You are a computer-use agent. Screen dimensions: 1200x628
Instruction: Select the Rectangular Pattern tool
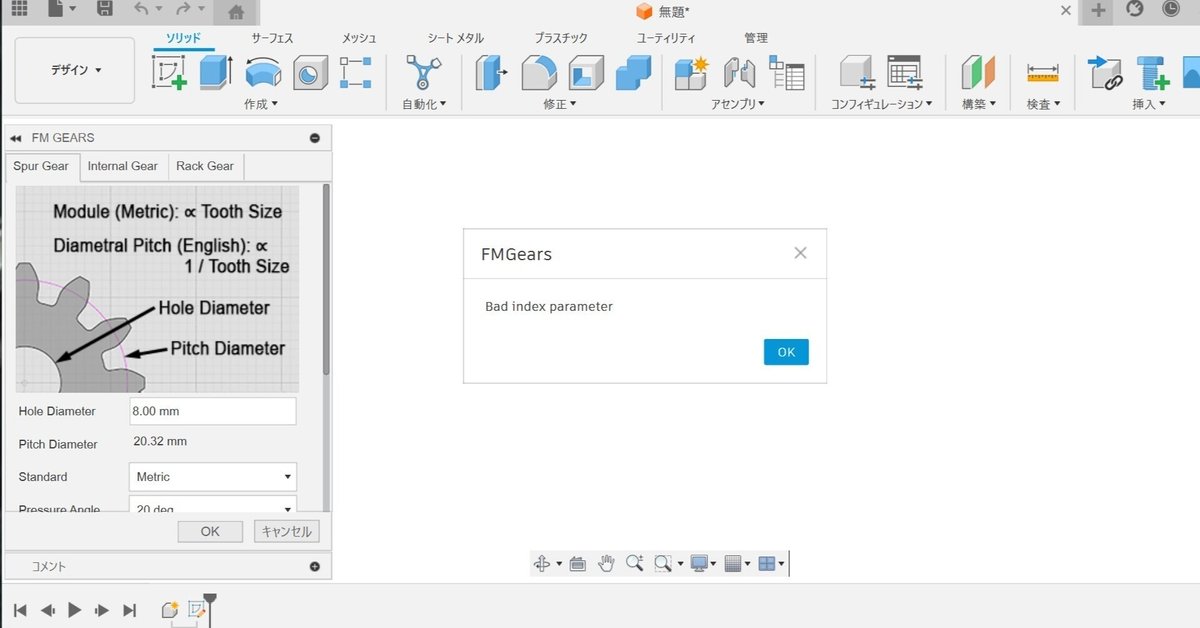[356, 73]
